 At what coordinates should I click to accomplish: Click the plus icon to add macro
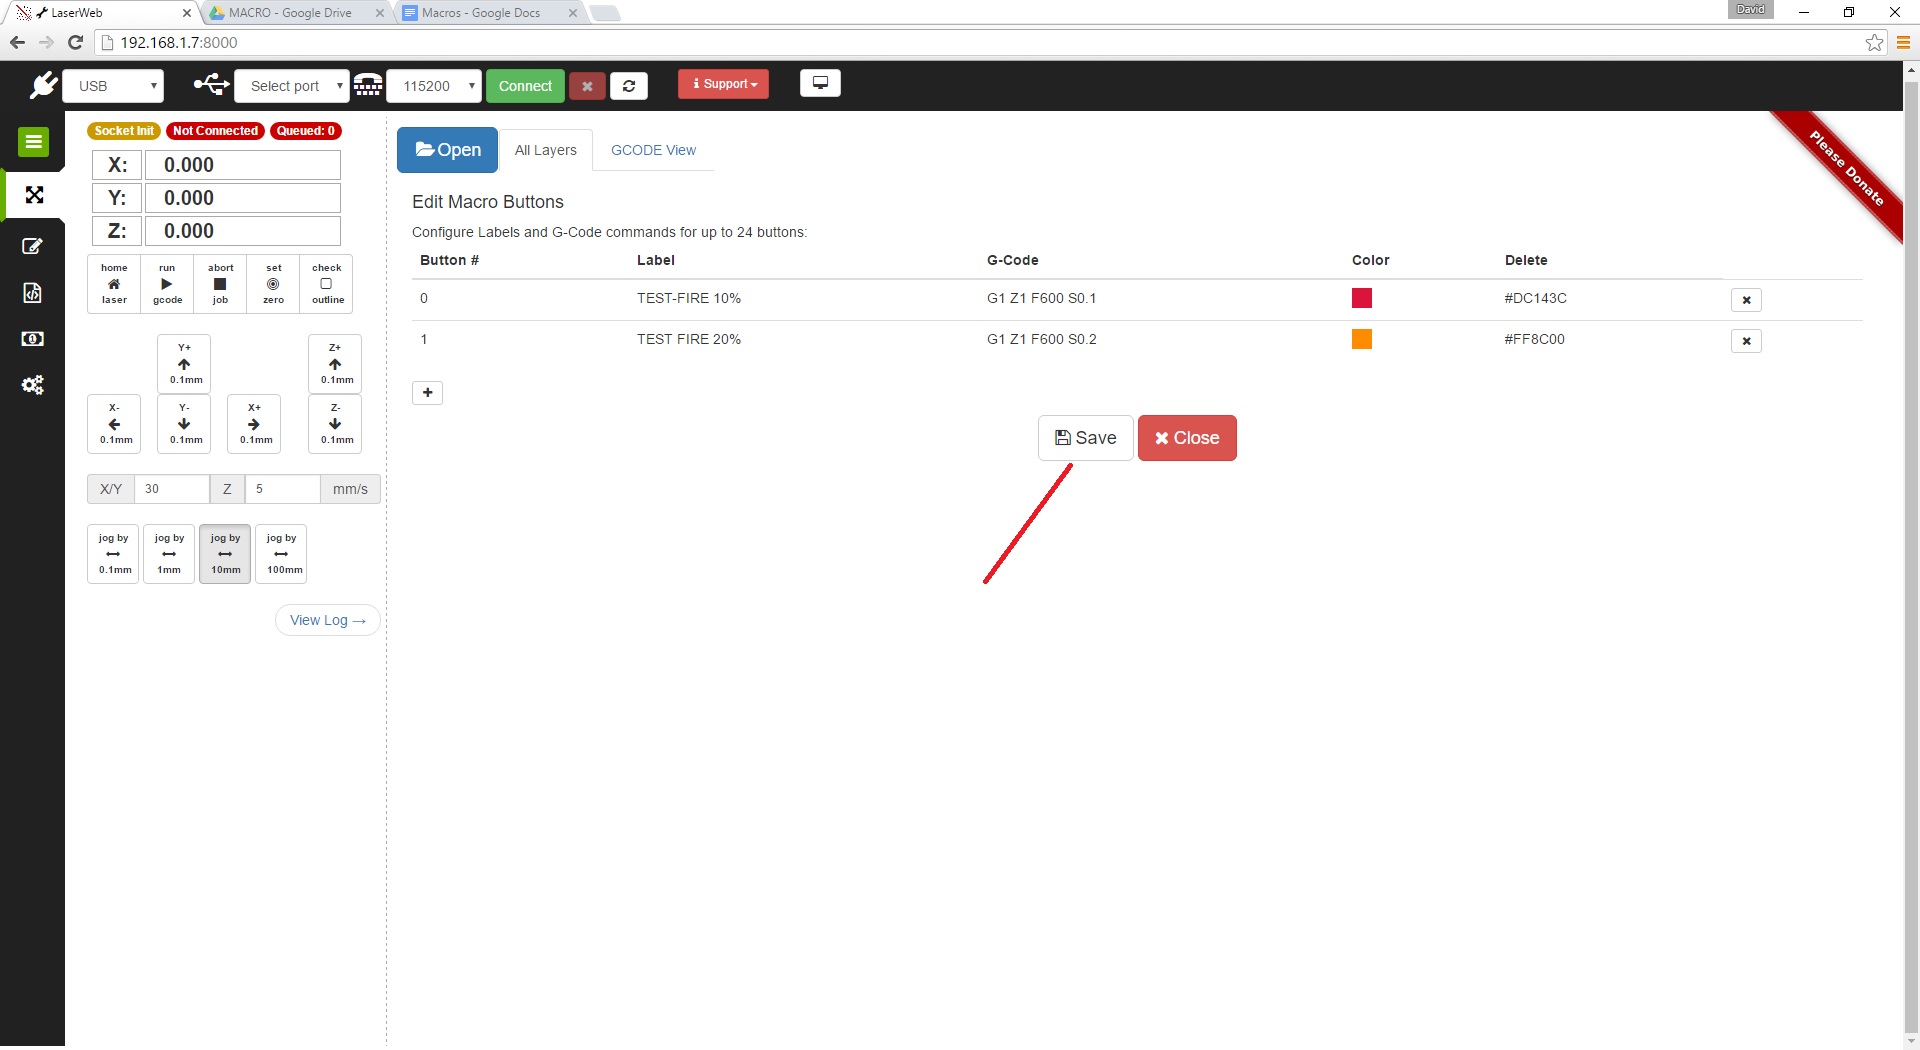tap(427, 393)
